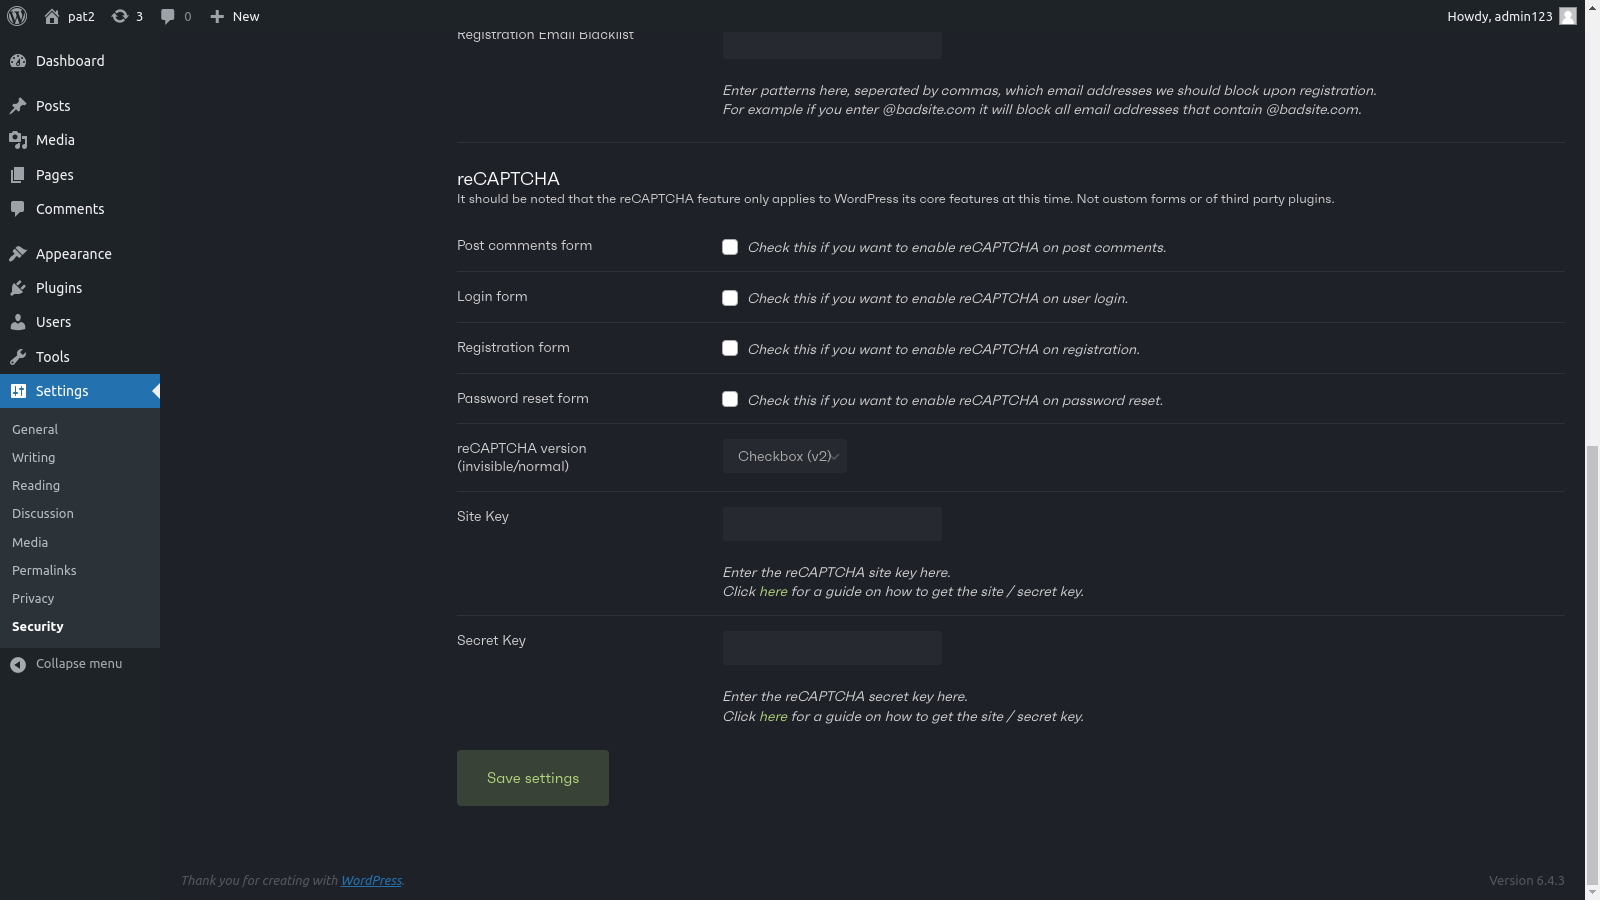Open the Howdy, admin123 account menu
The height and width of the screenshot is (900, 1600).
coord(1510,16)
